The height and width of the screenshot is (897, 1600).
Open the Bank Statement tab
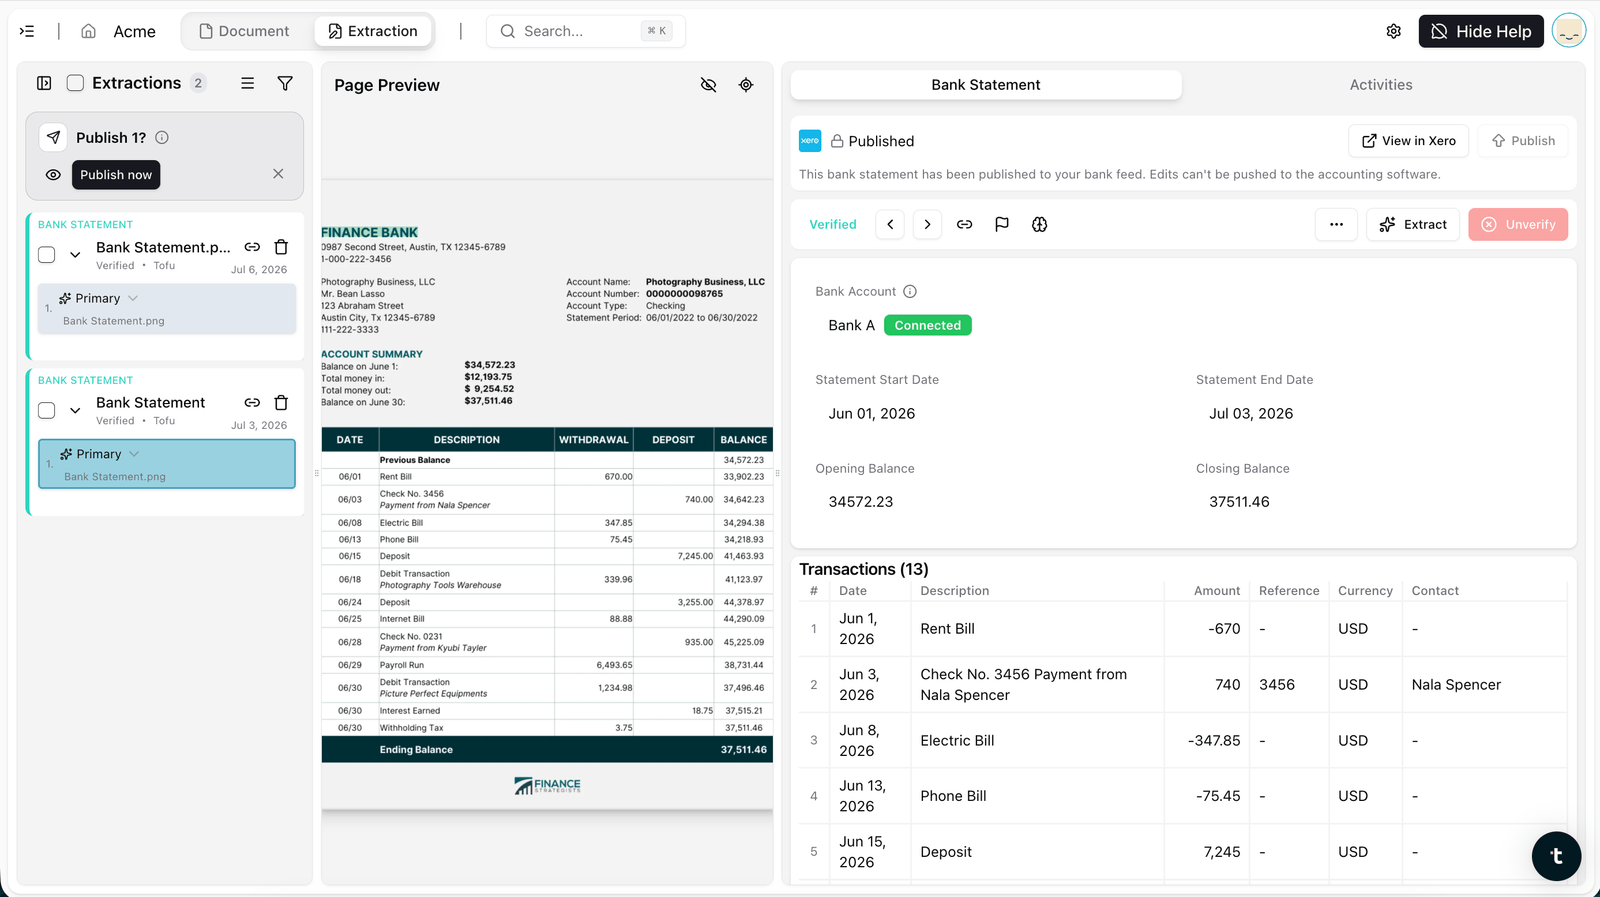tap(986, 85)
